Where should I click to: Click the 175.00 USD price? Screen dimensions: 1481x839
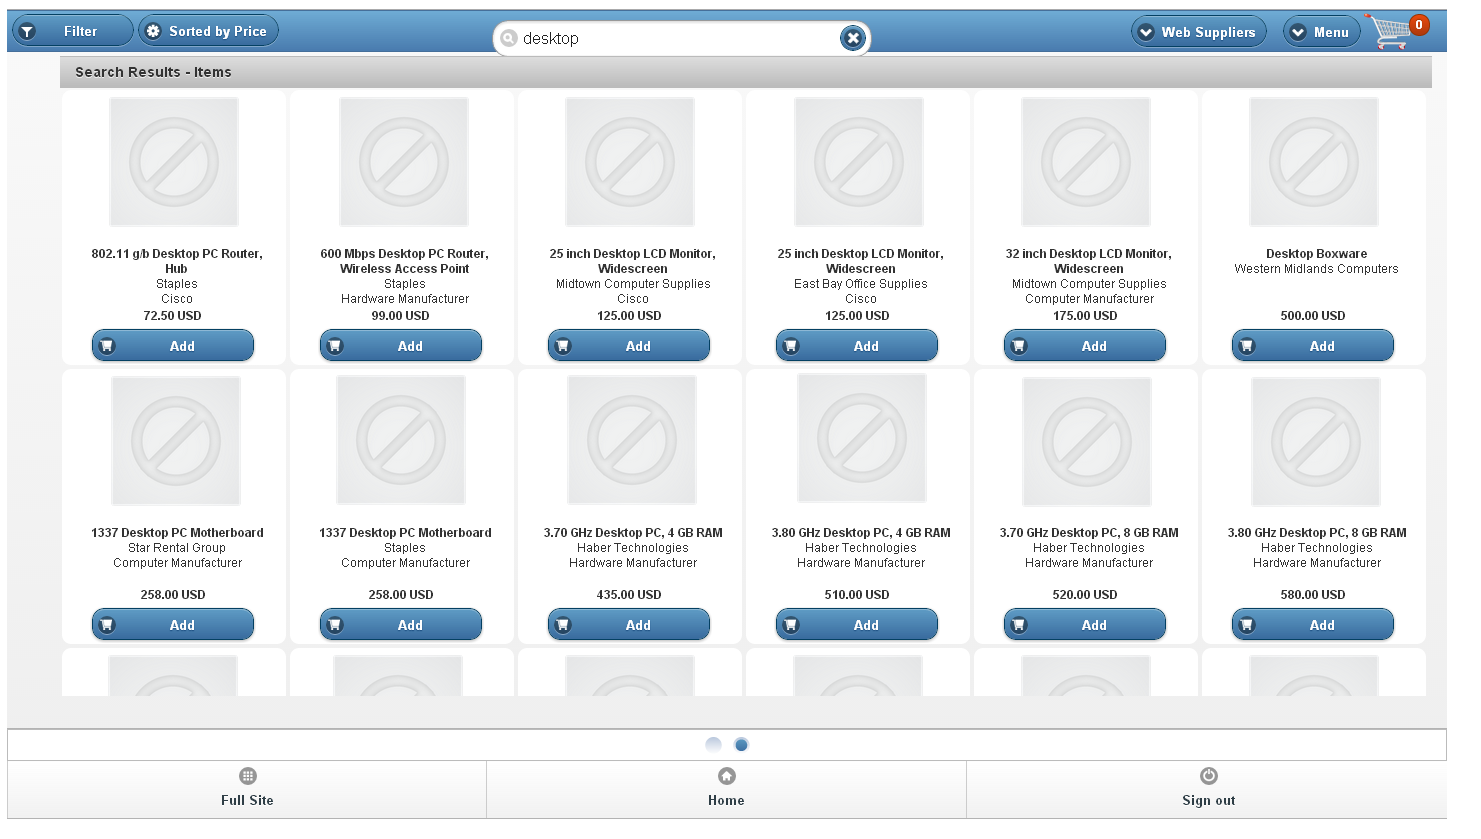pos(1085,316)
